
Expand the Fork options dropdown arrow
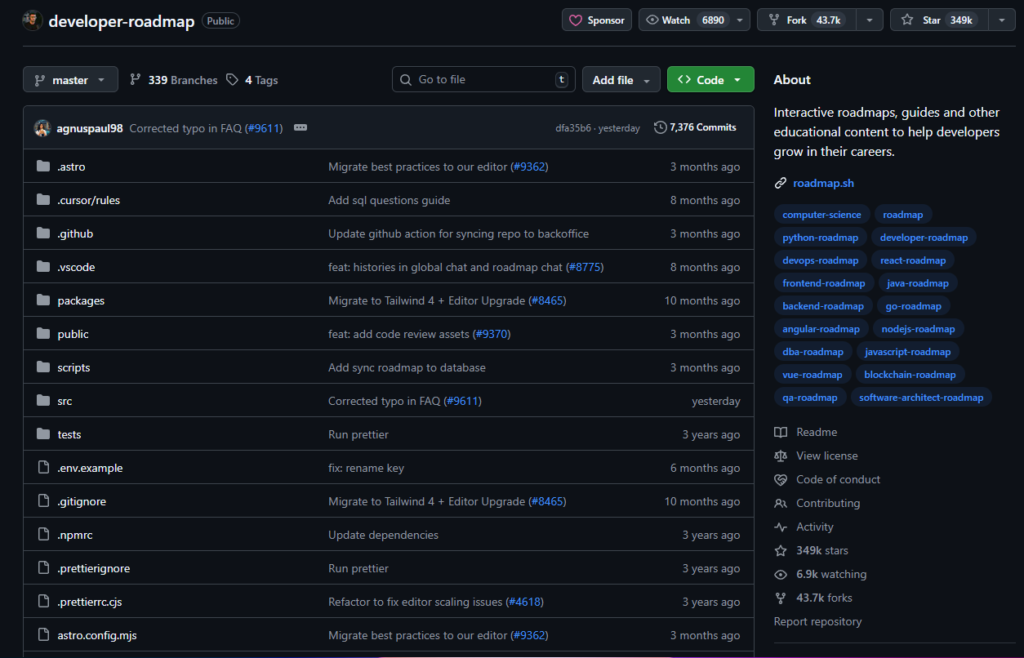870,20
